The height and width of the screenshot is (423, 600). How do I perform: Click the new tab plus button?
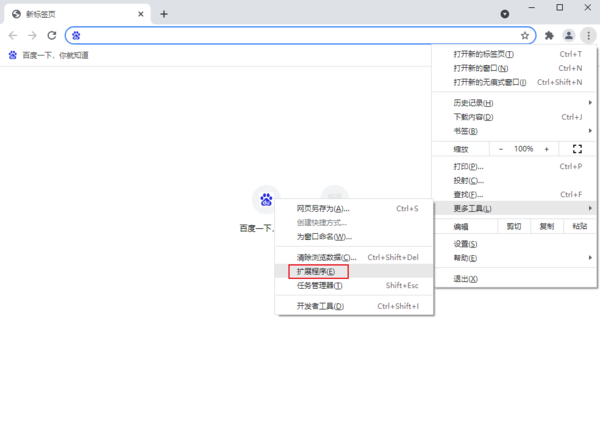tap(164, 14)
